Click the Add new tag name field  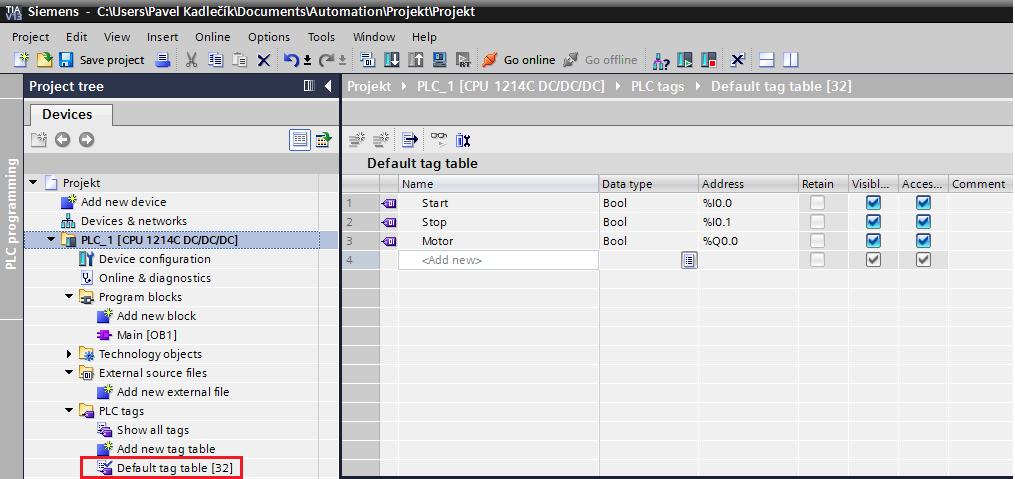(x=498, y=260)
